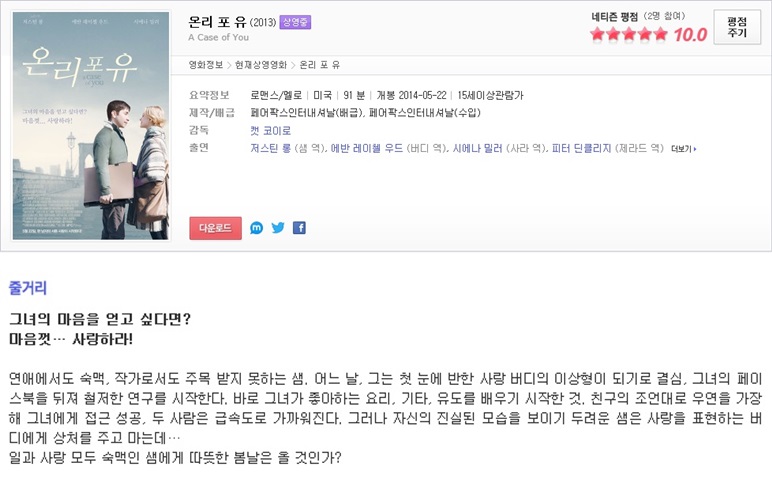The height and width of the screenshot is (498, 772).
Task: Click the 다운로드 download button
Action: coord(215,228)
